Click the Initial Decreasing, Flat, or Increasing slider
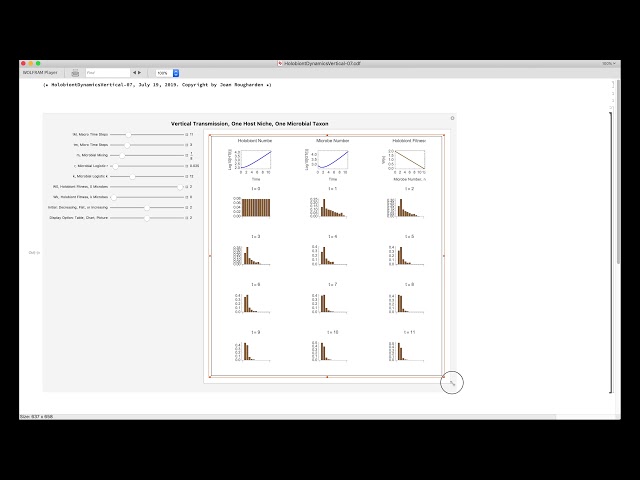640x480 pixels. point(147,208)
